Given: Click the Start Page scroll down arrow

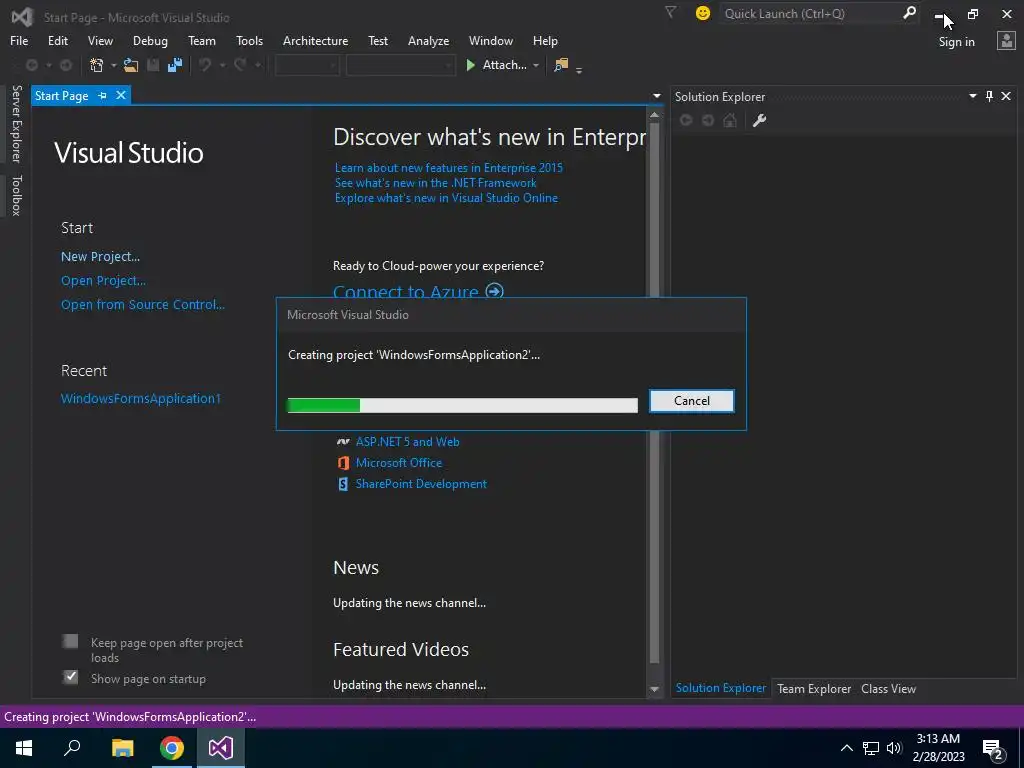Looking at the screenshot, I should [654, 689].
